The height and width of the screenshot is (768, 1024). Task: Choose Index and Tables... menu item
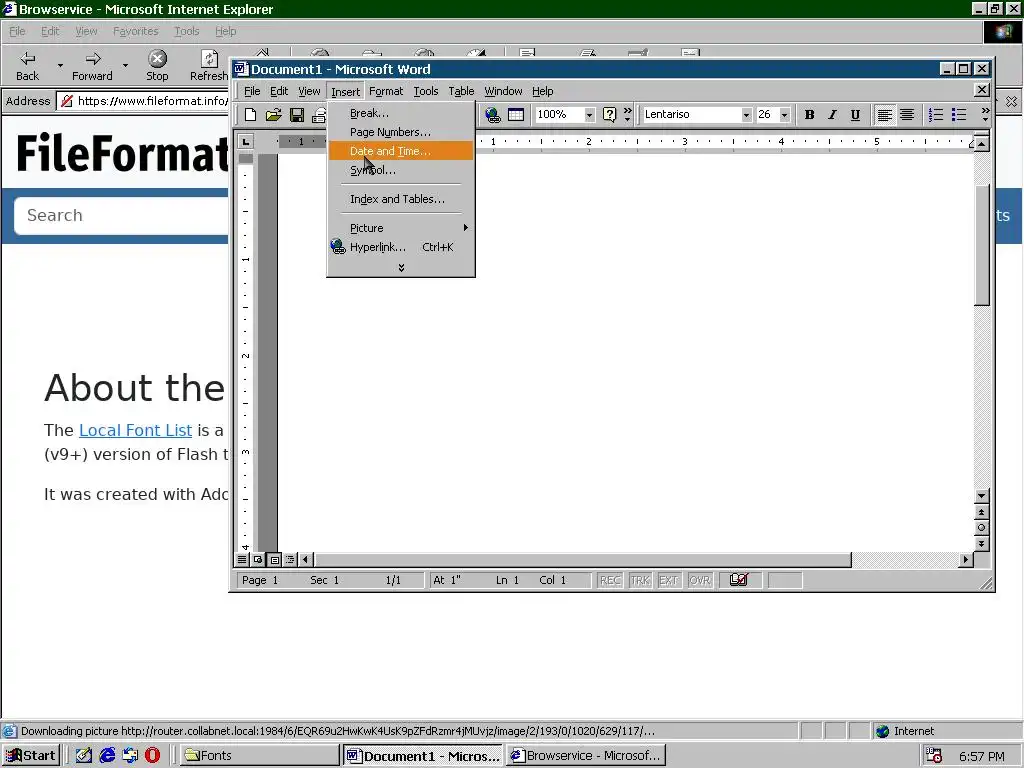[401, 199]
